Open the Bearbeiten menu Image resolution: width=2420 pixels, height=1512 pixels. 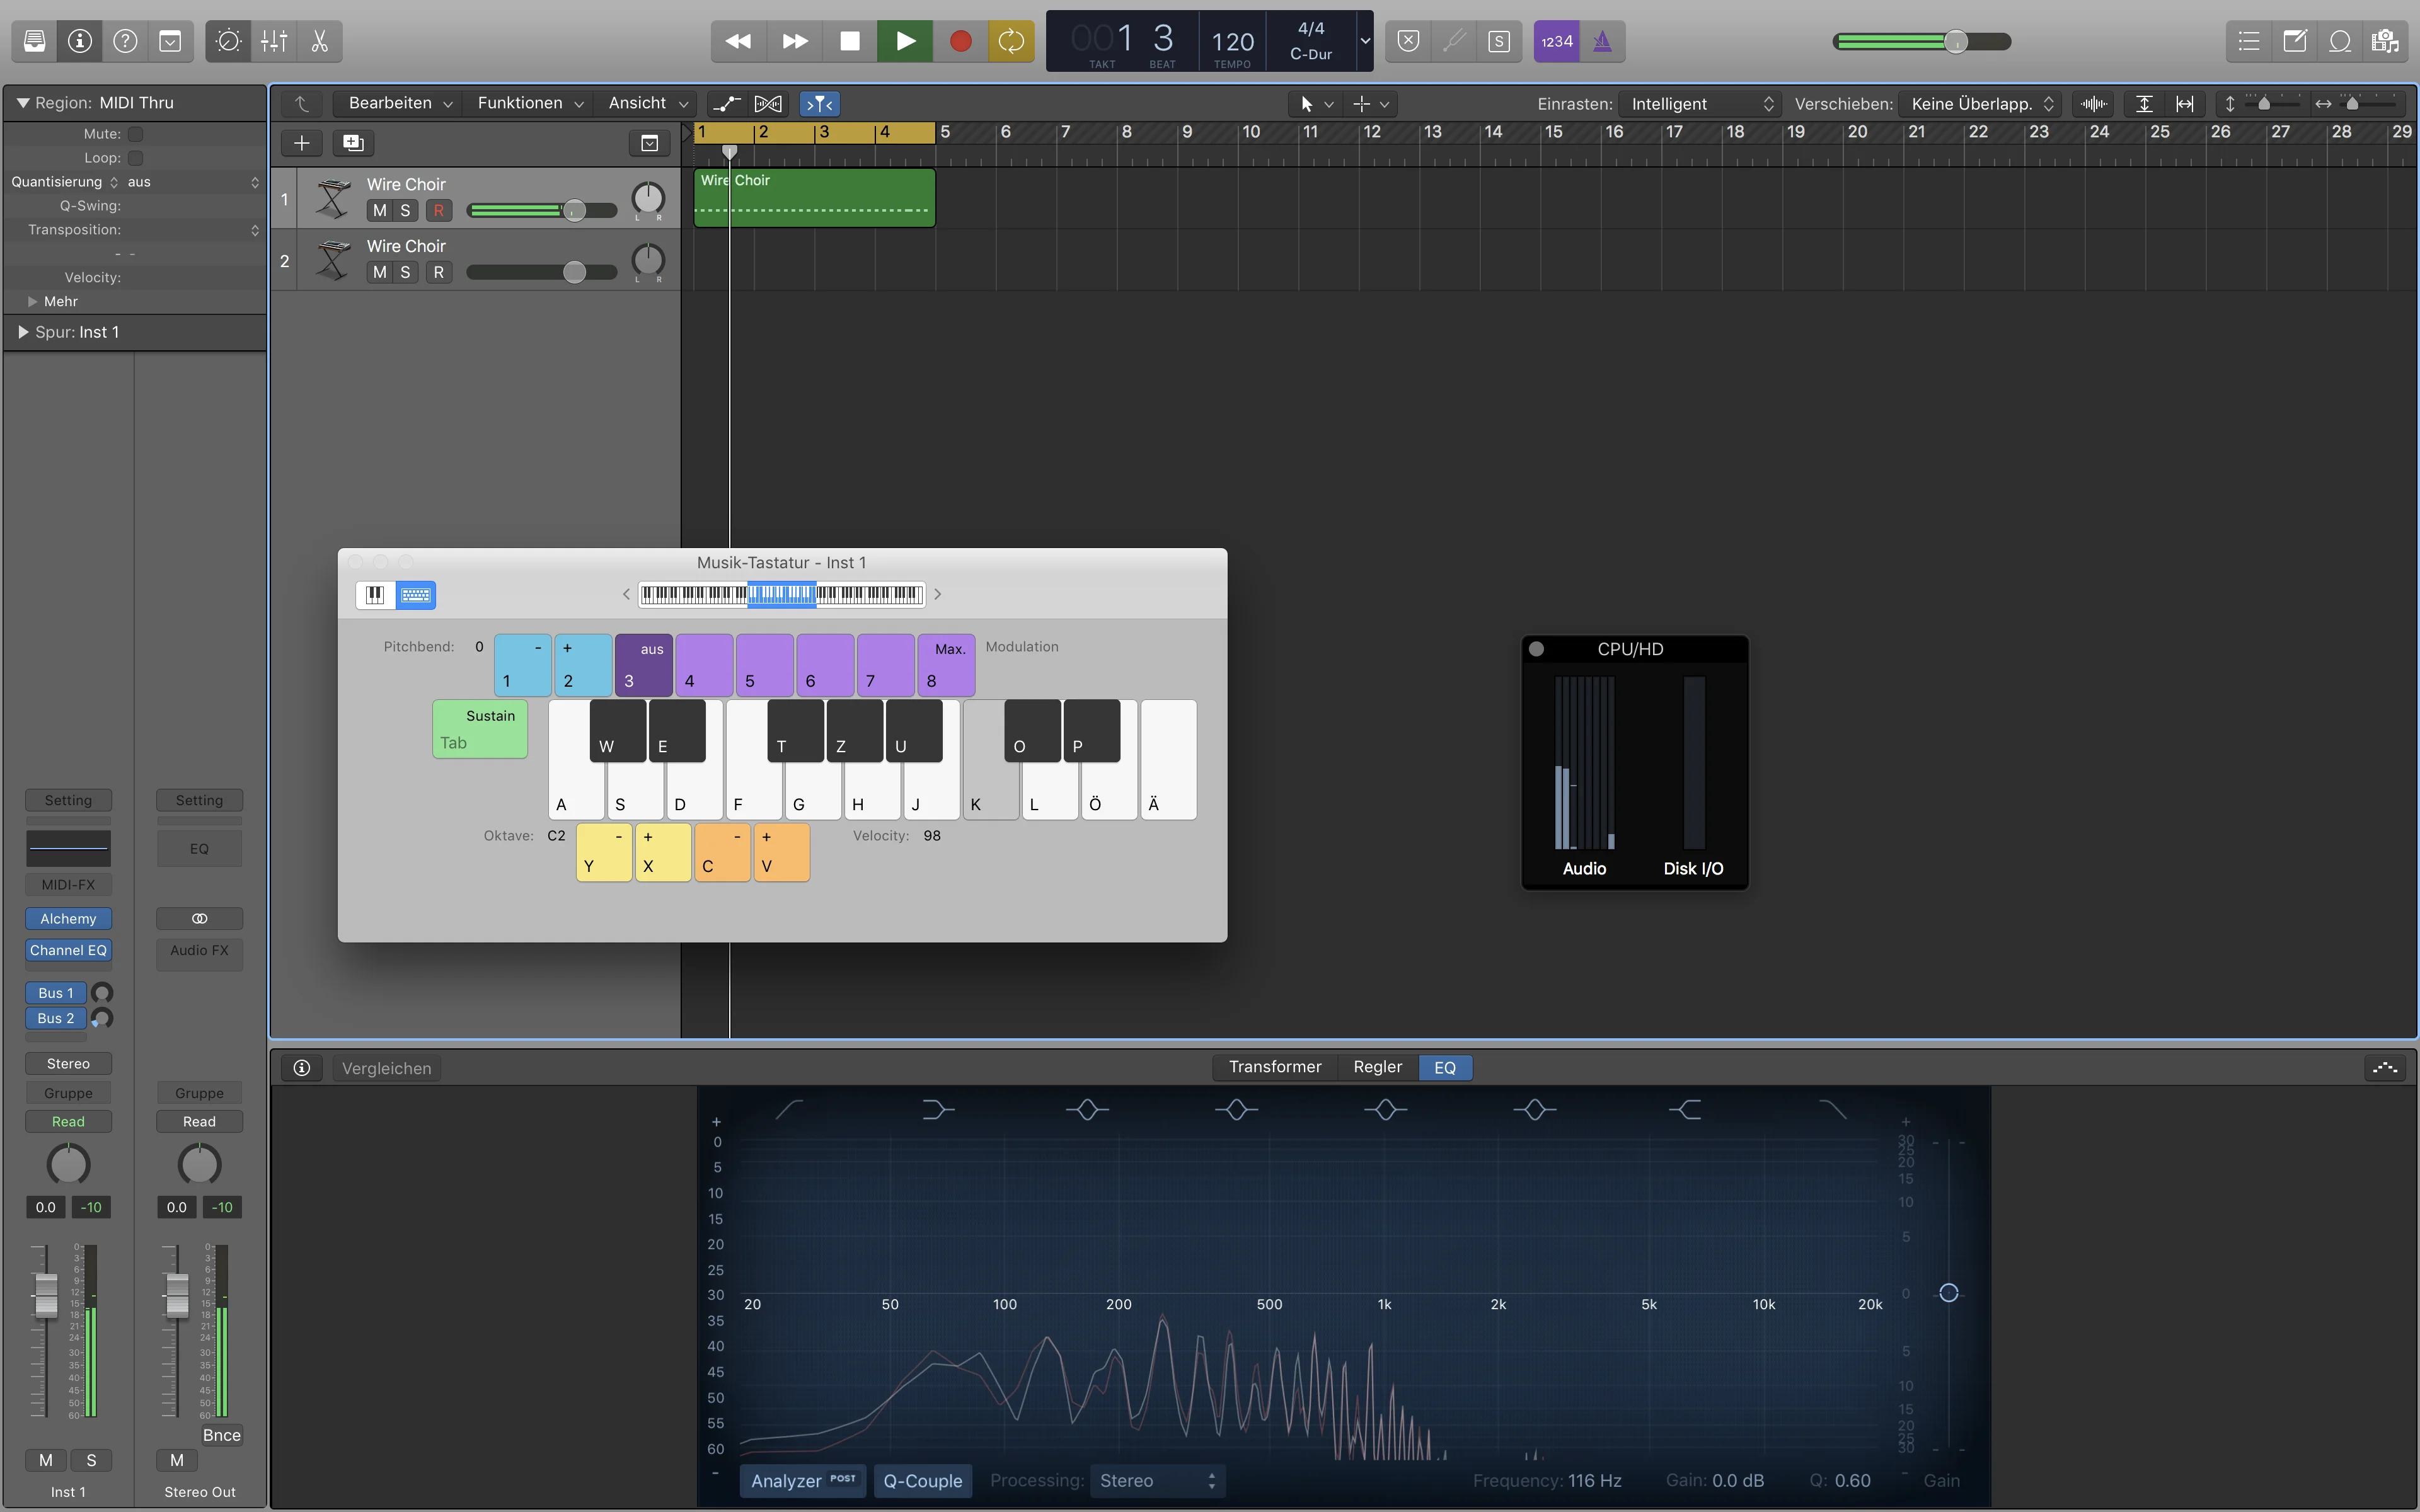pos(399,103)
